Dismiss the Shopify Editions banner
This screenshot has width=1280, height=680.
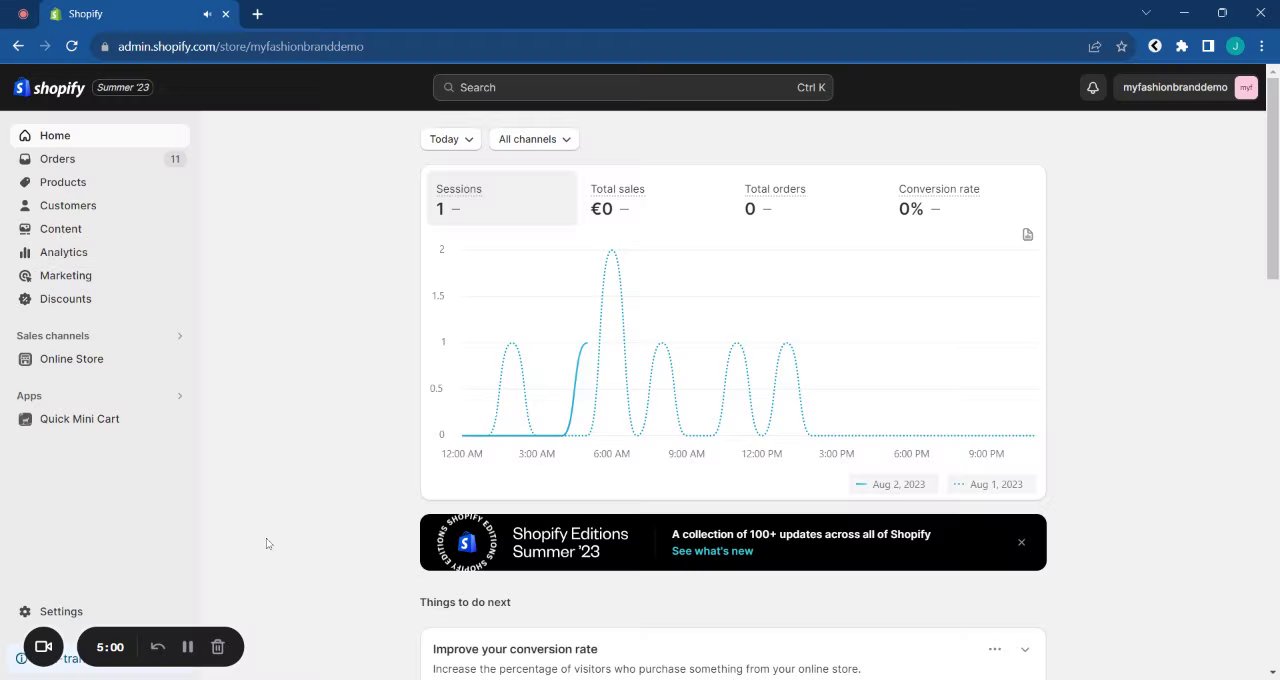click(x=1021, y=543)
